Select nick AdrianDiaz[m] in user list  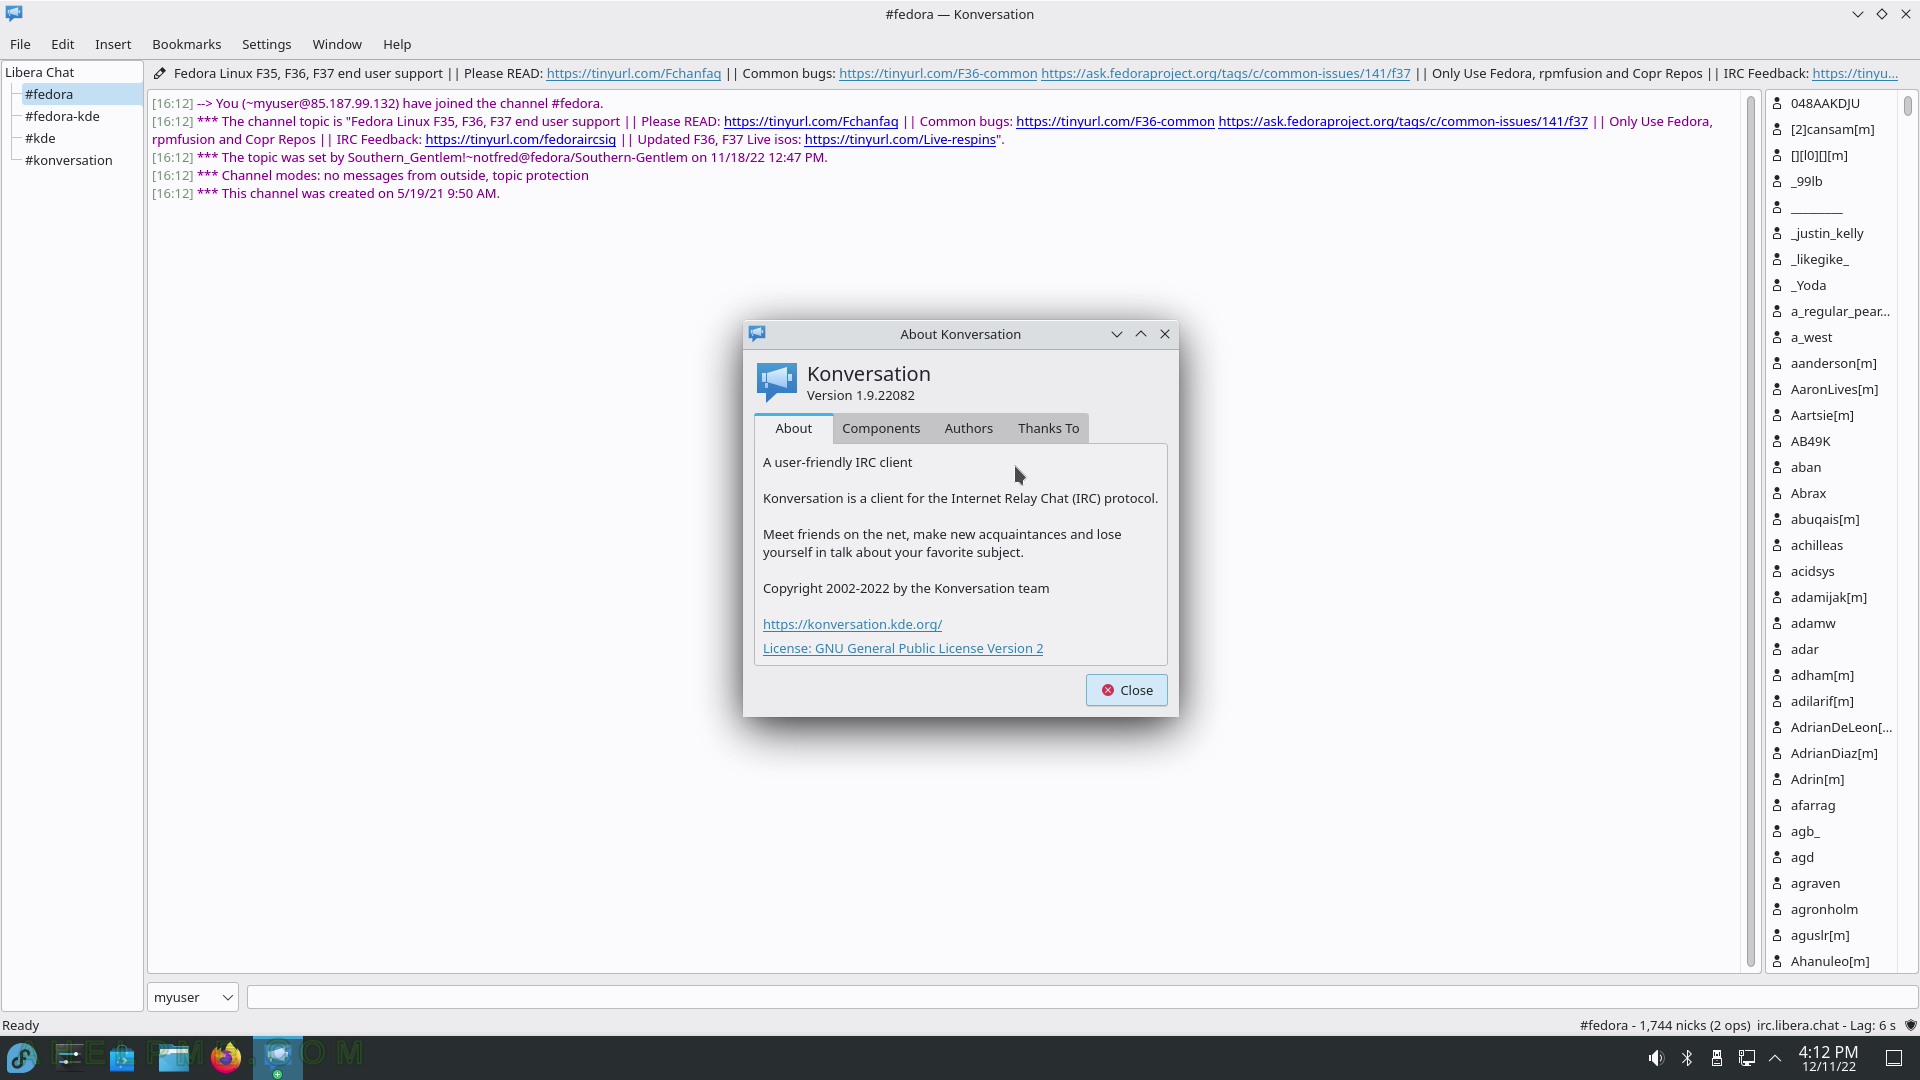(1834, 753)
